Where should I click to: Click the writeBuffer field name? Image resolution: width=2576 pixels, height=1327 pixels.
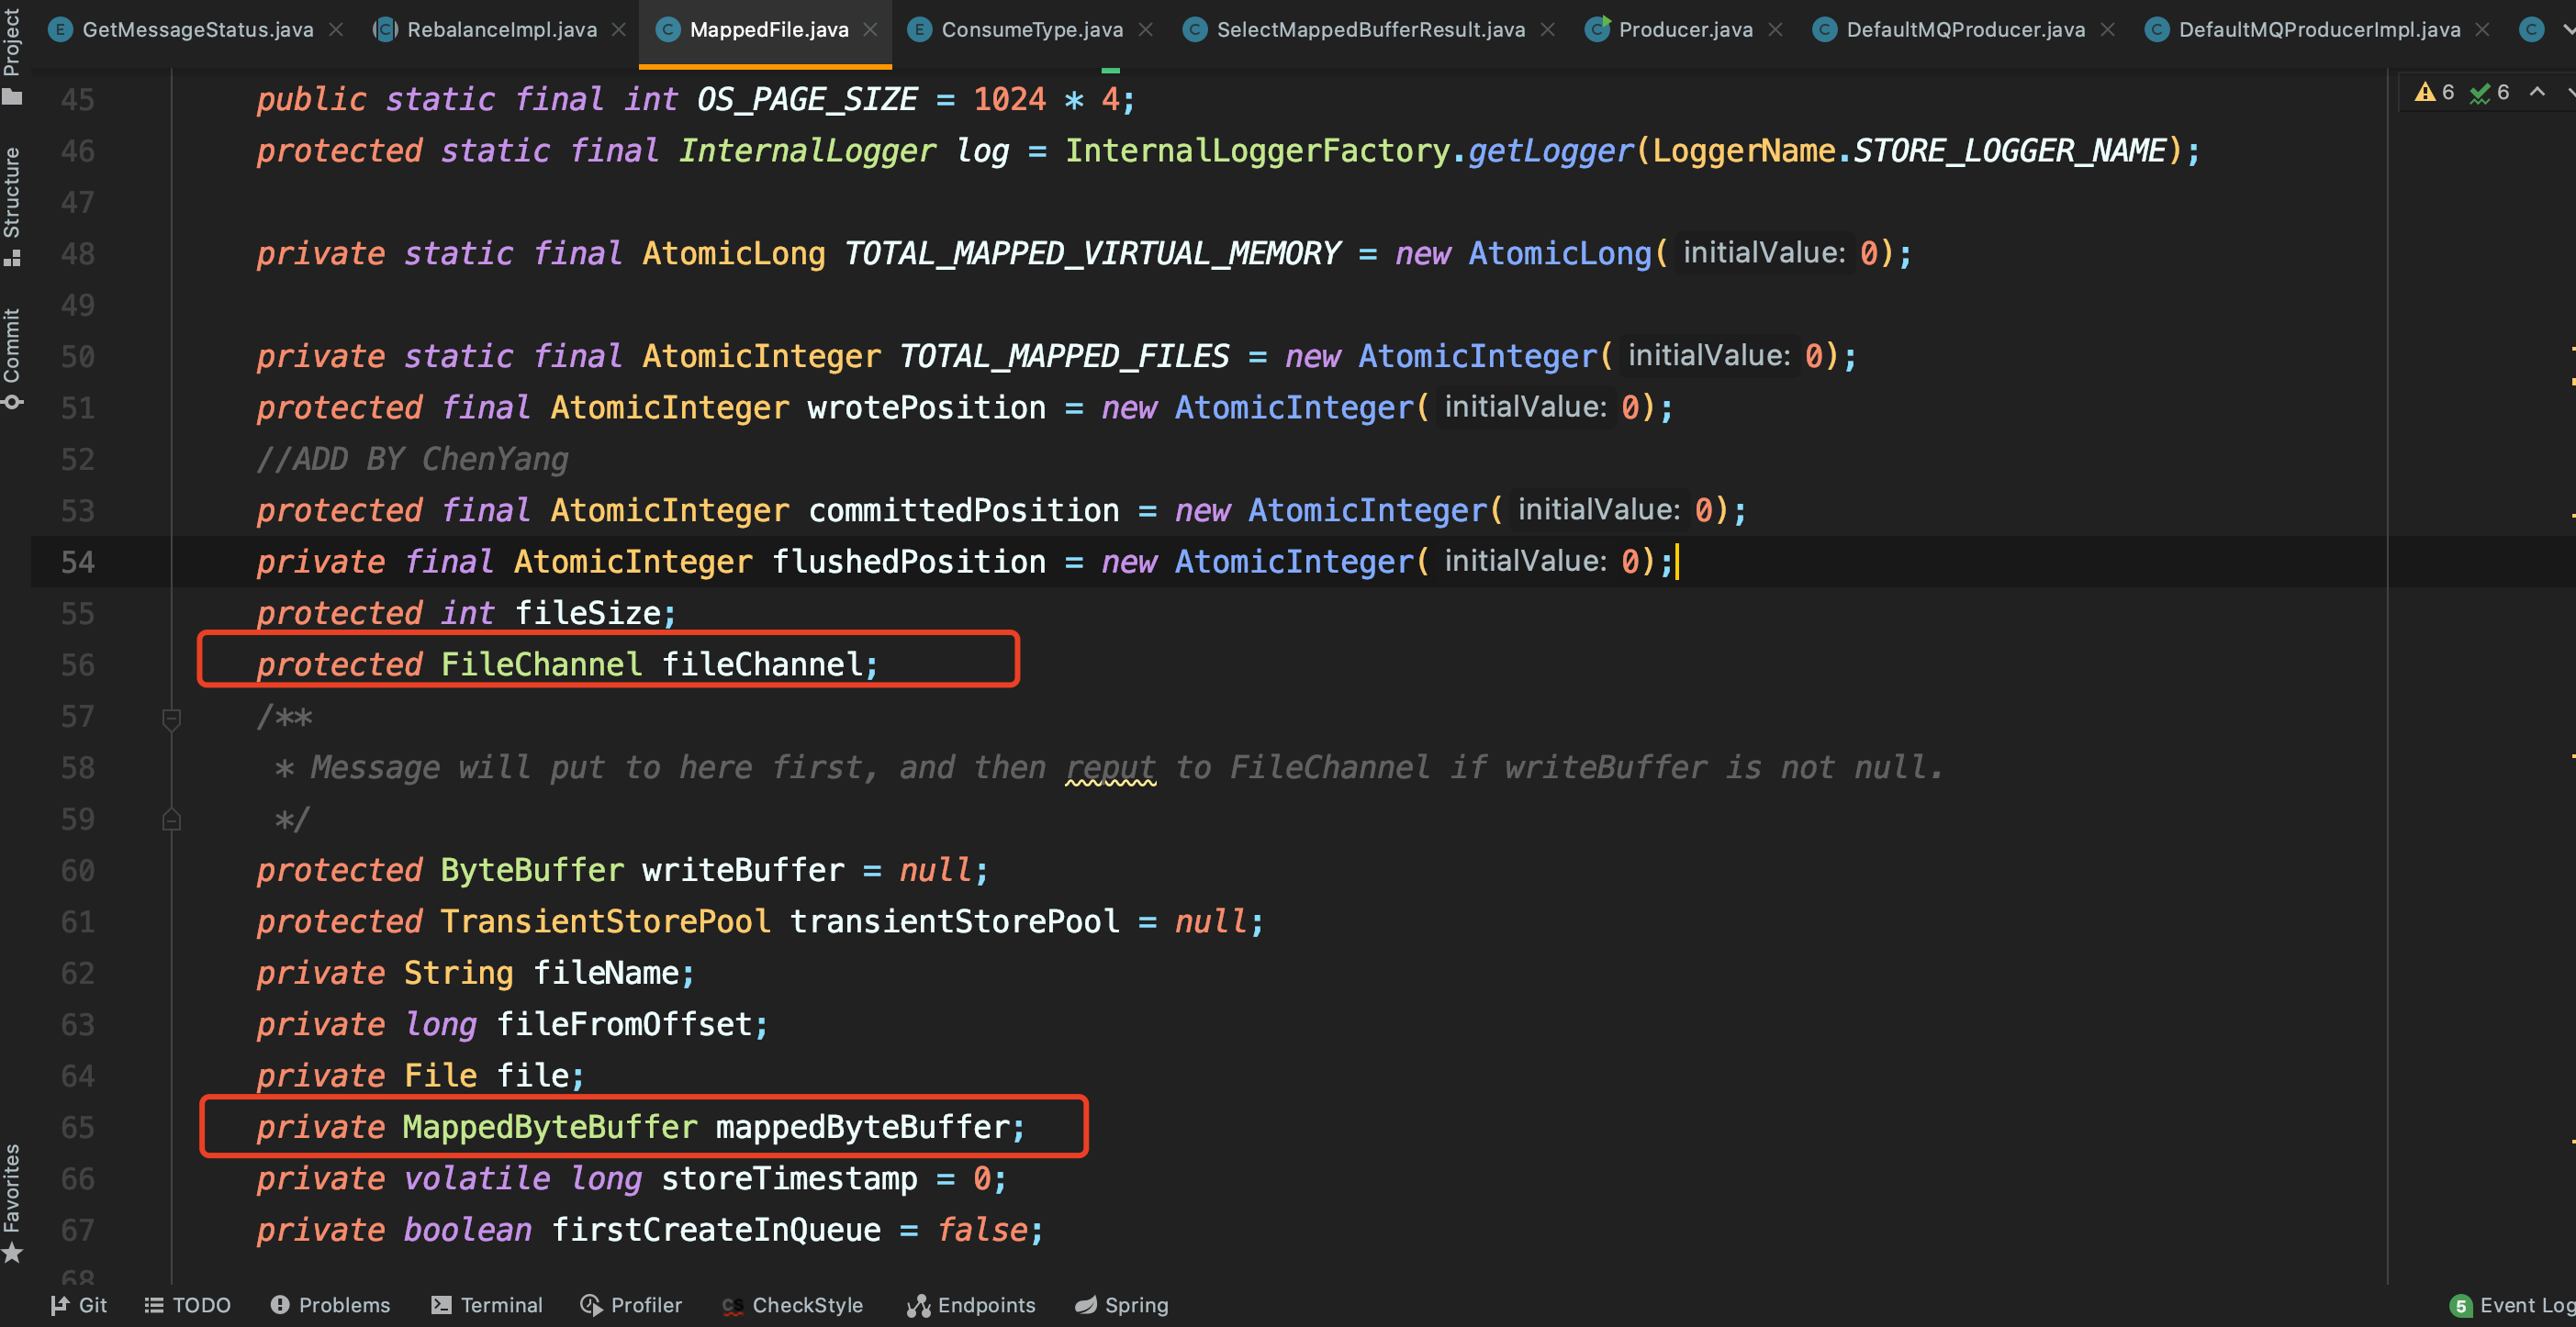743,870
